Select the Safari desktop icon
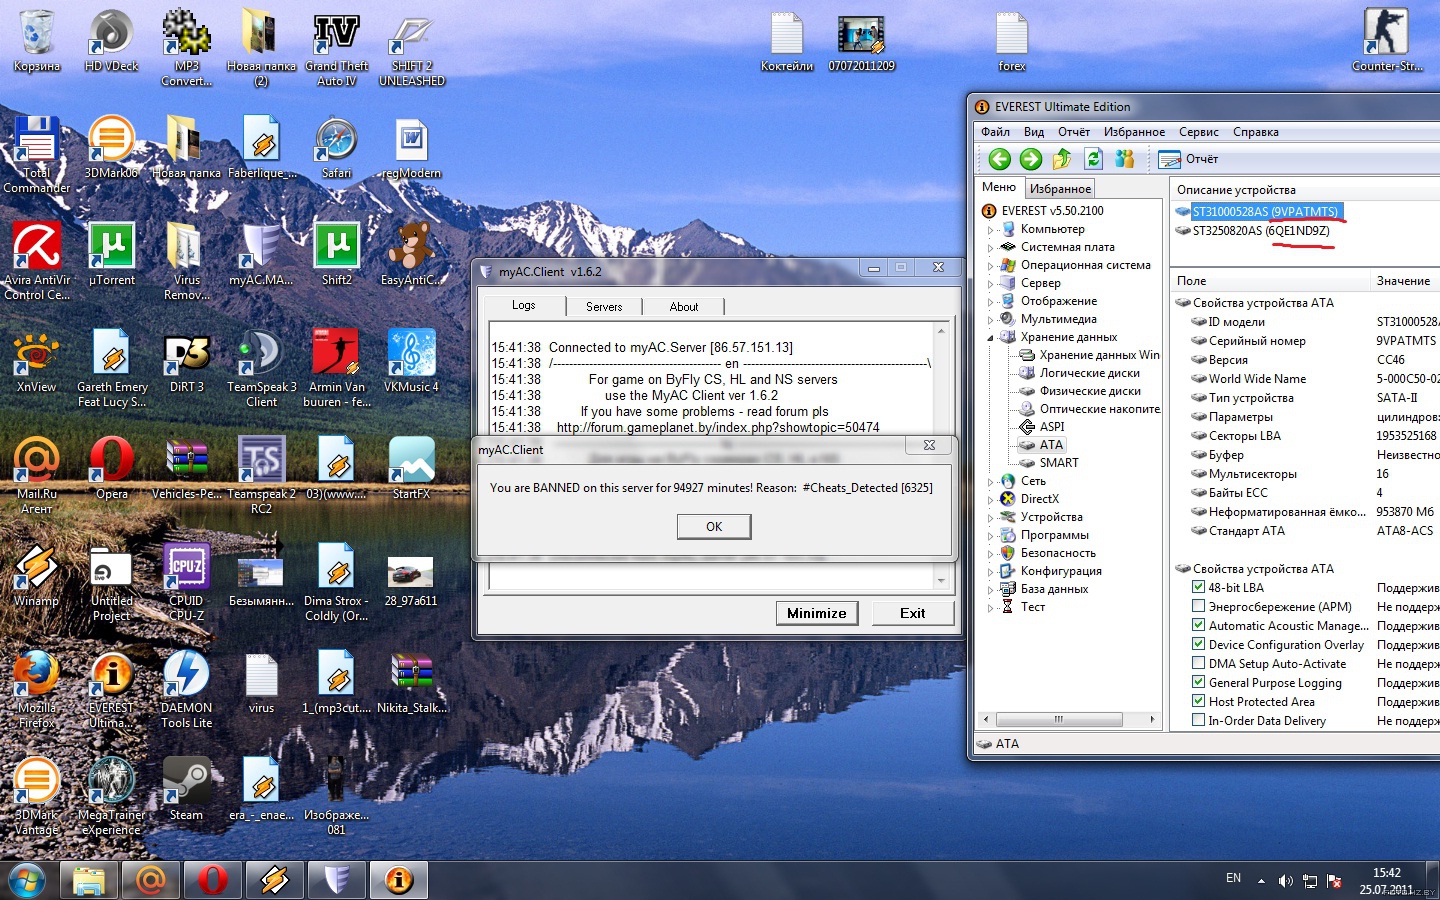 pos(337,149)
